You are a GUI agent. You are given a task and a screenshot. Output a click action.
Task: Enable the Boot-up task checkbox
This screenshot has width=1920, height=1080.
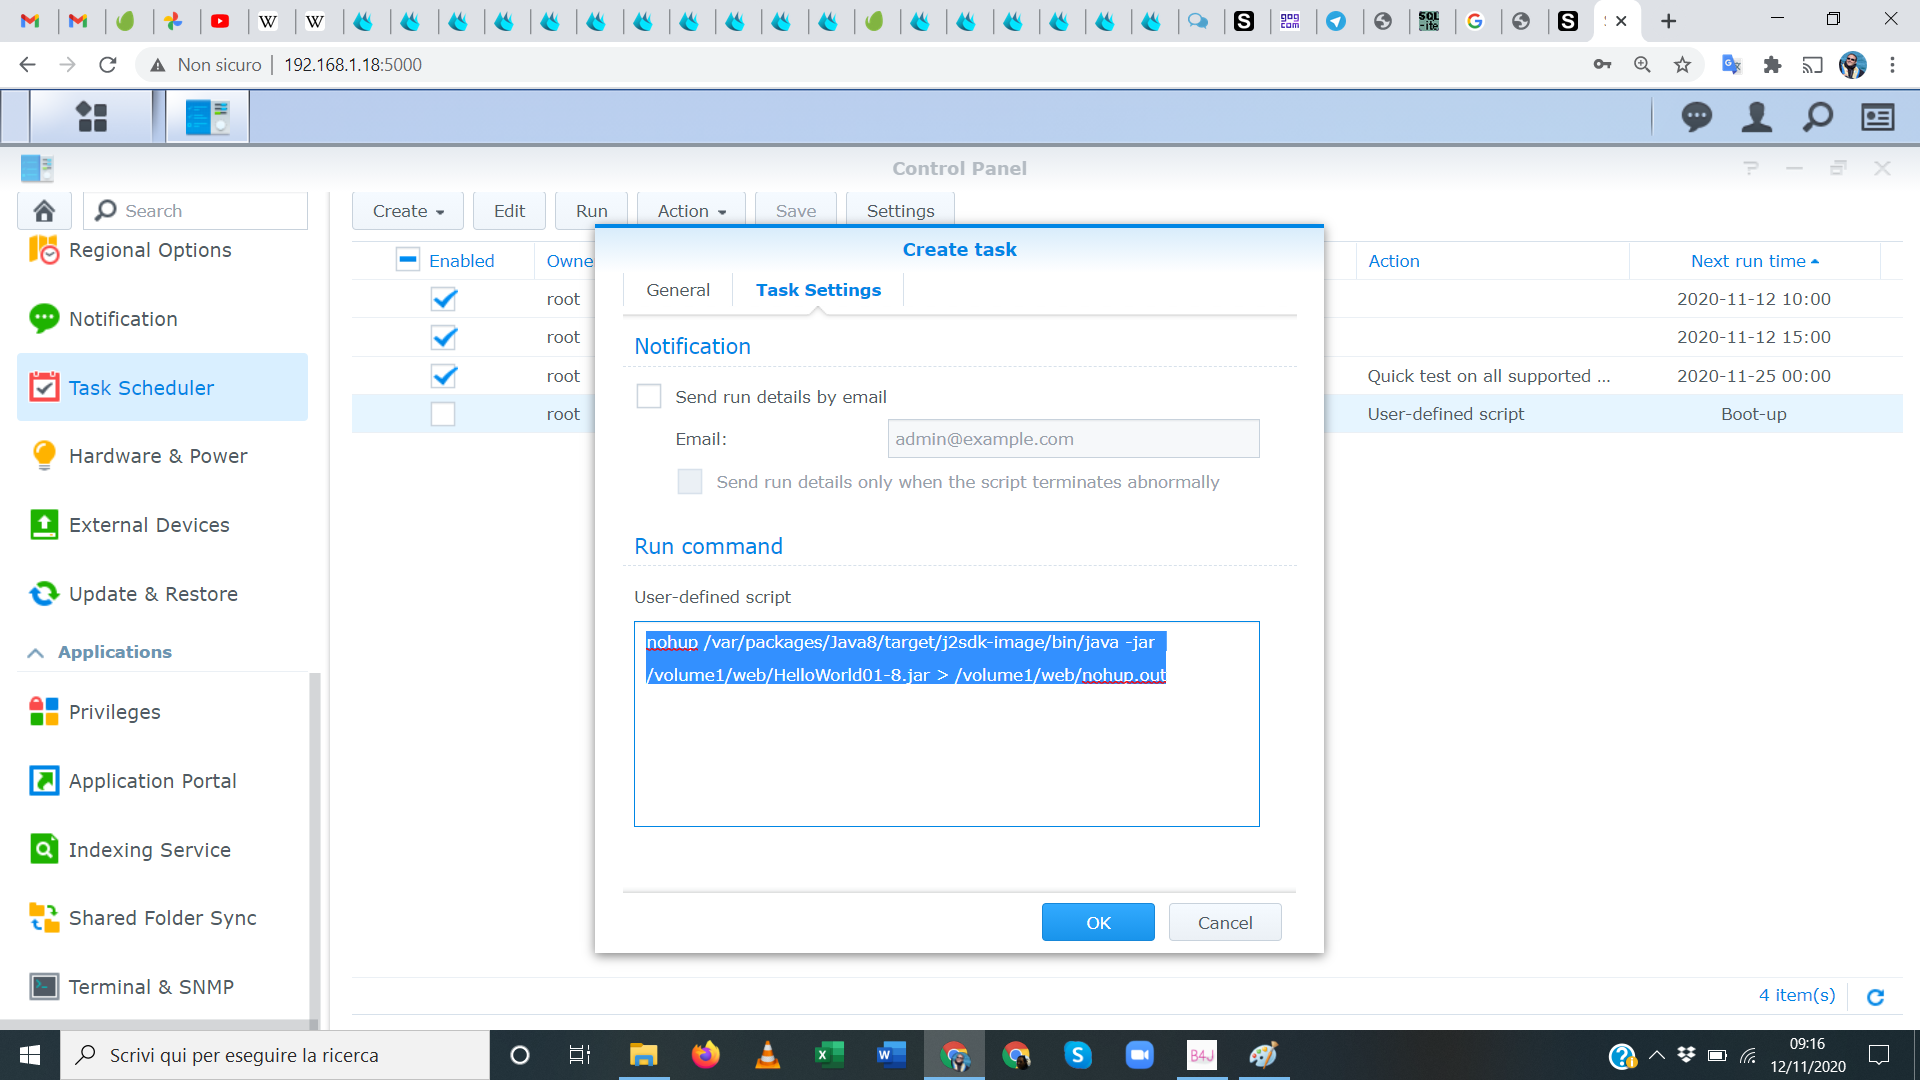pyautogui.click(x=443, y=414)
